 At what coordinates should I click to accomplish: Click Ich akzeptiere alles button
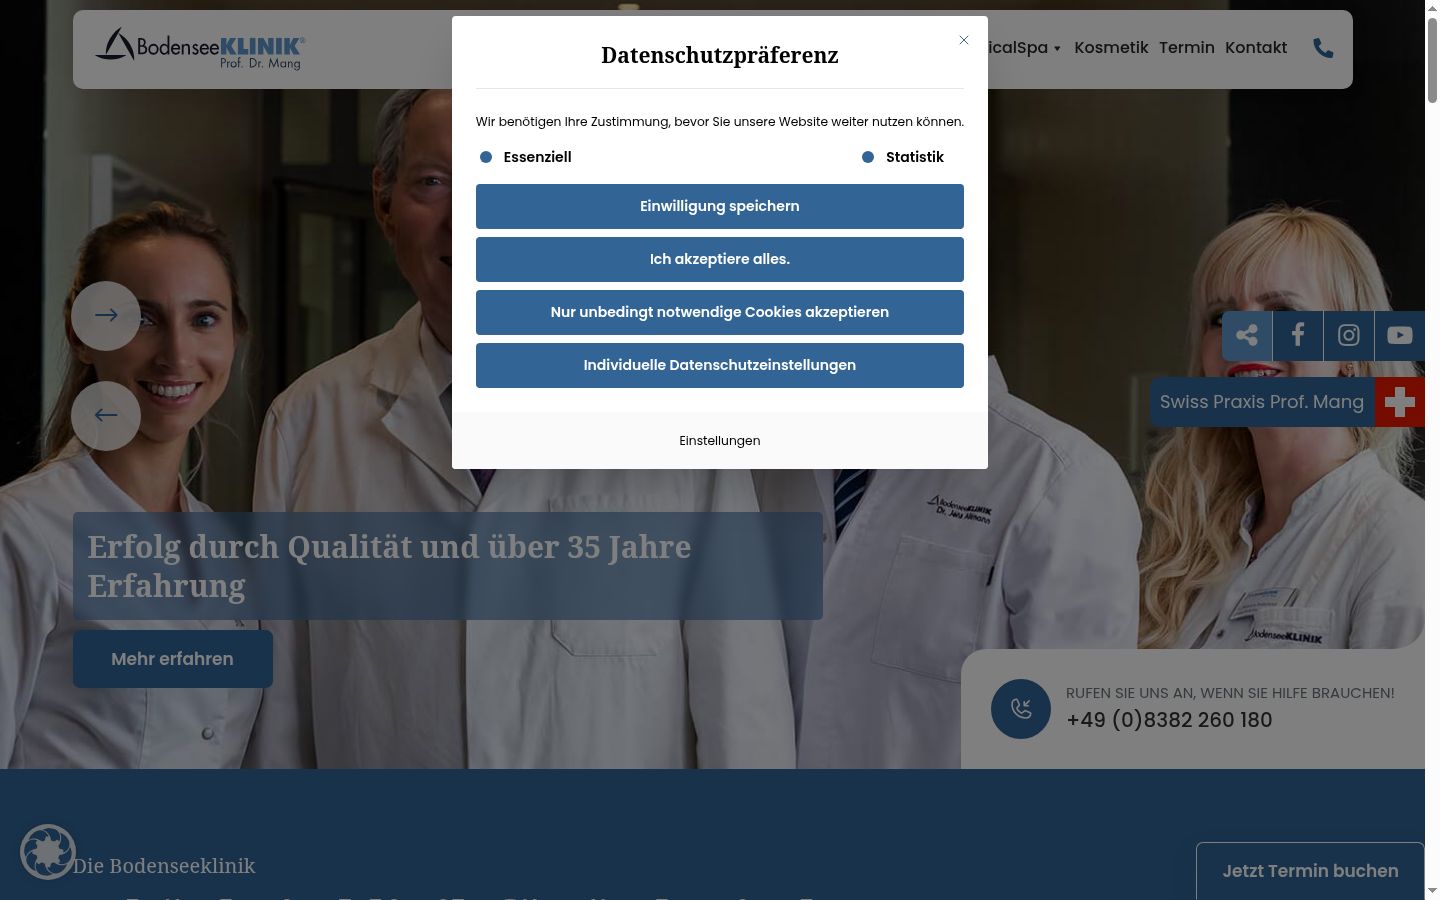pyautogui.click(x=720, y=259)
